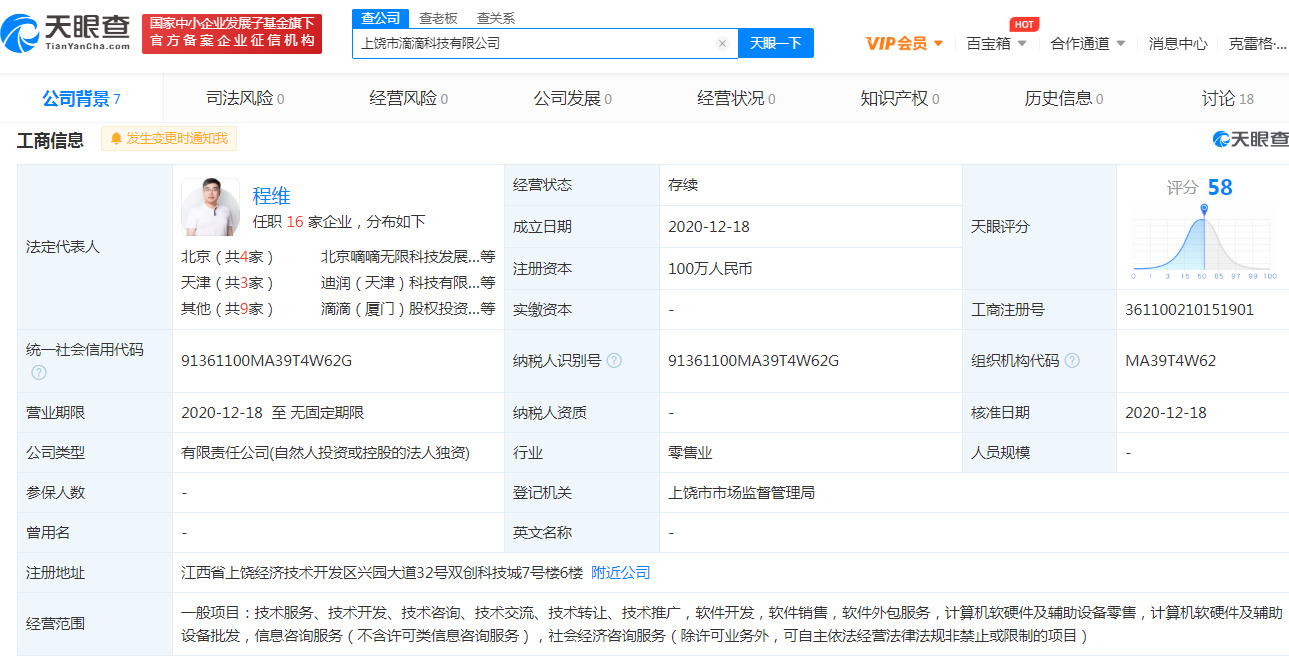
Task: Select the 知识产权 tab
Action: pos(900,98)
